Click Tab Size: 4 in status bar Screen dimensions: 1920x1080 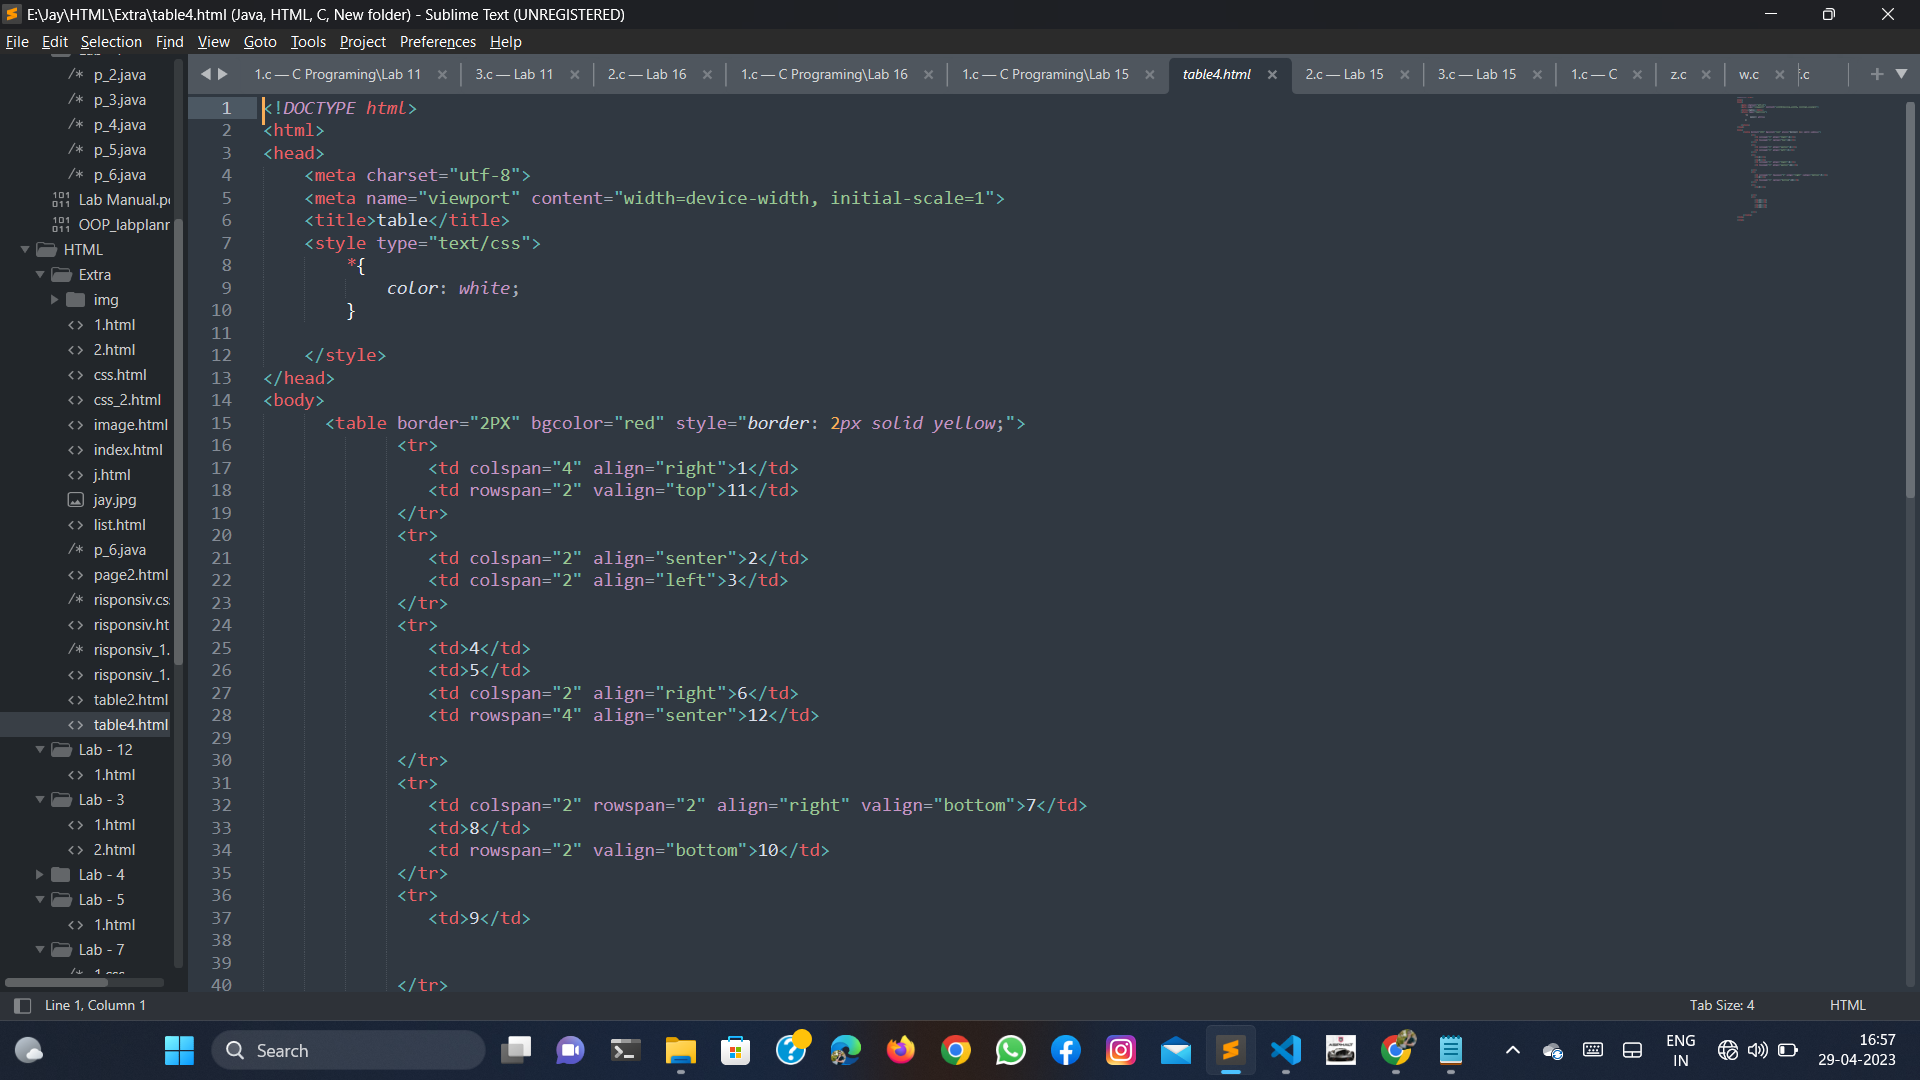(1721, 1005)
